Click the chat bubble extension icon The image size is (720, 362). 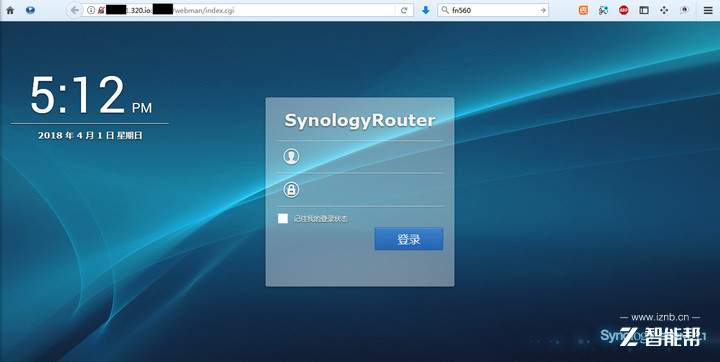(684, 10)
